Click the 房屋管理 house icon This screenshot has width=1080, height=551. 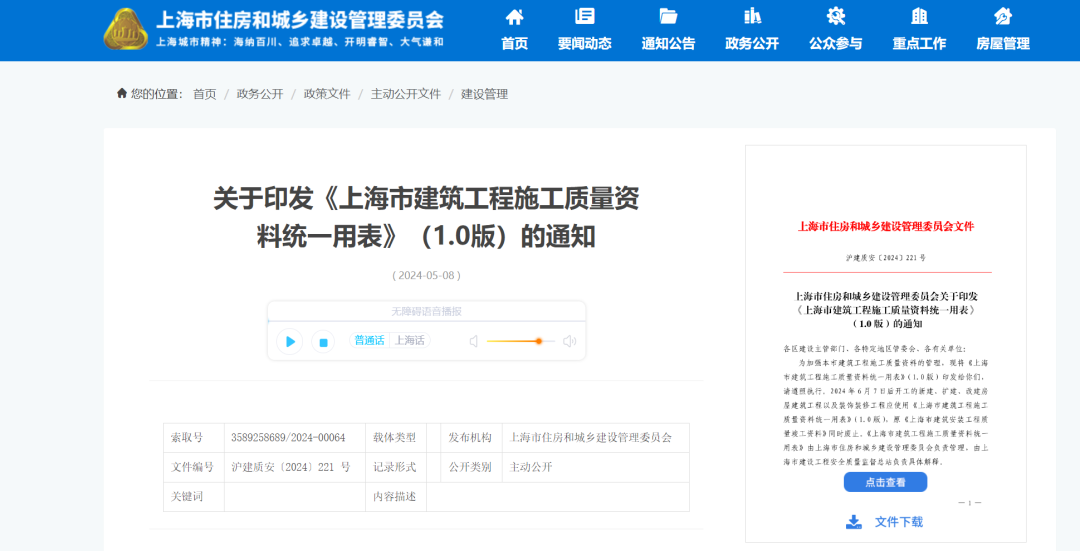1003,16
